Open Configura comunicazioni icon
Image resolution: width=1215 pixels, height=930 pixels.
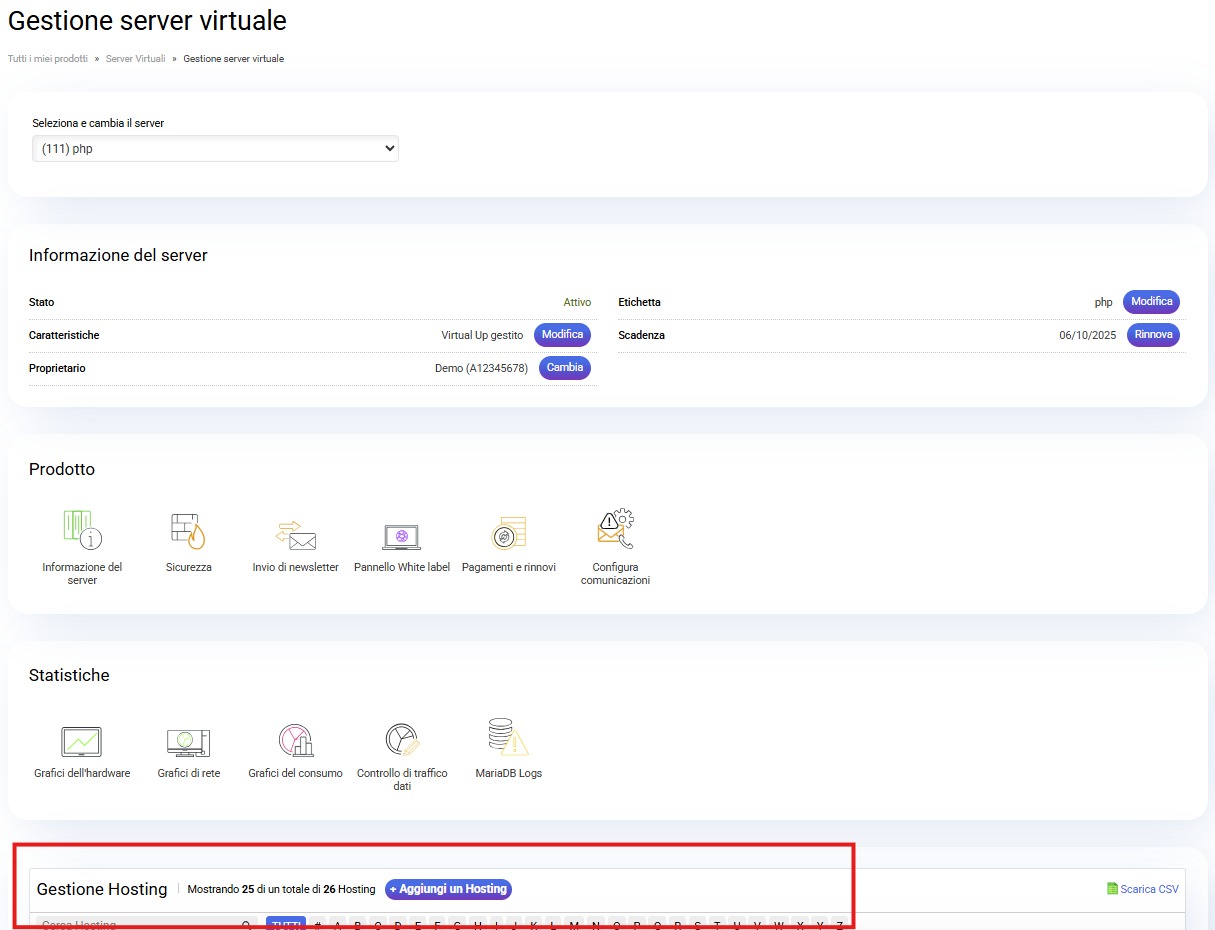coord(615,530)
